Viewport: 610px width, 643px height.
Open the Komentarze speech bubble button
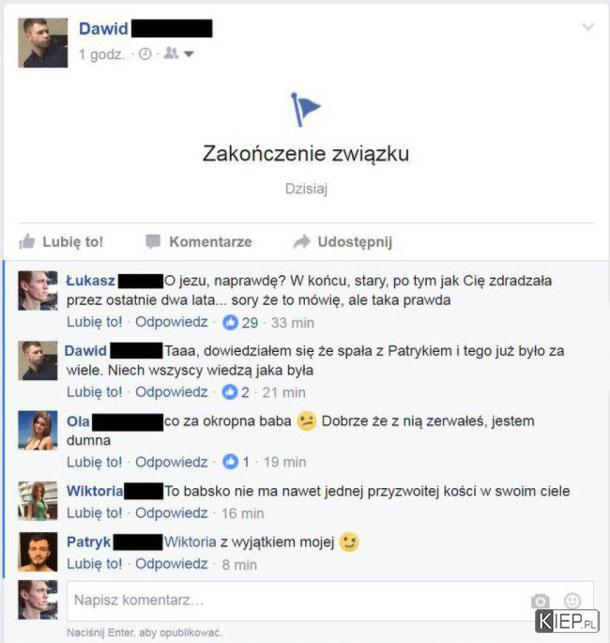point(199,242)
